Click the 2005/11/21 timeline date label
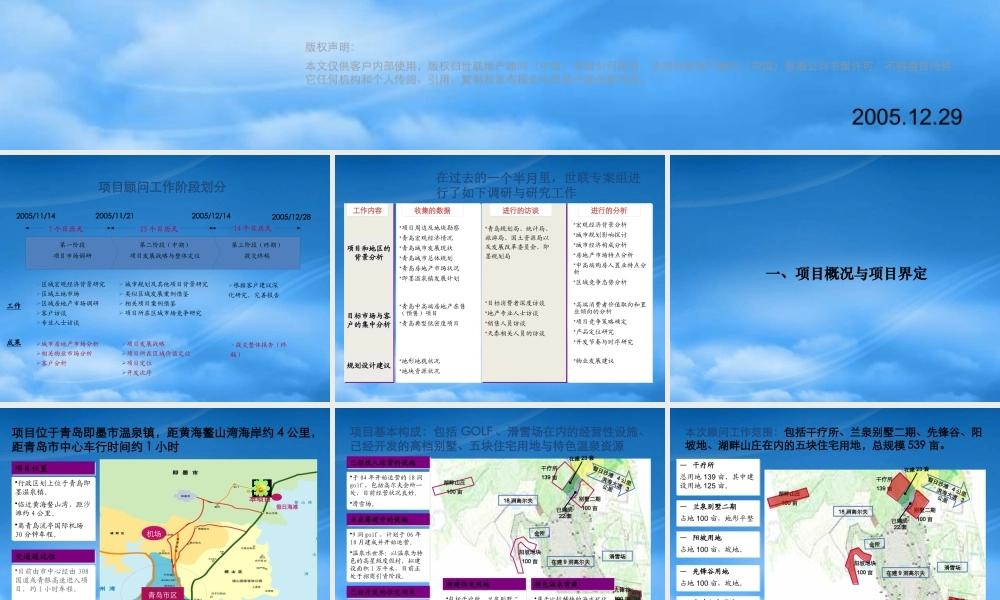 [115, 217]
